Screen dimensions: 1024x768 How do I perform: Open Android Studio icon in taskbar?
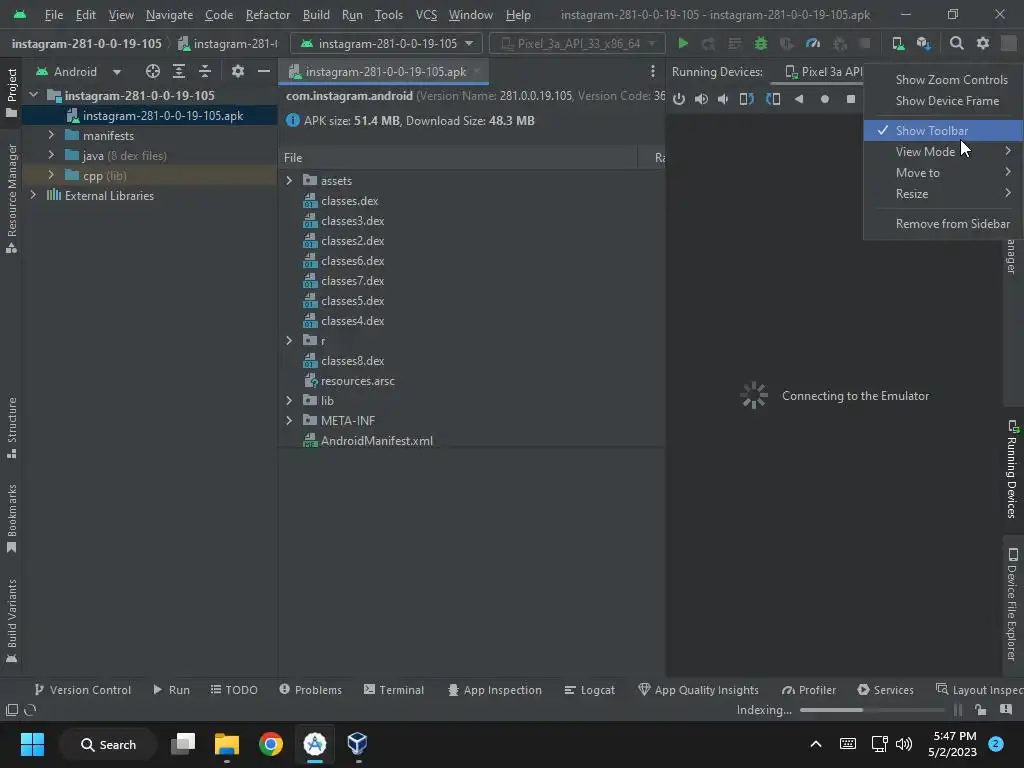pos(315,744)
